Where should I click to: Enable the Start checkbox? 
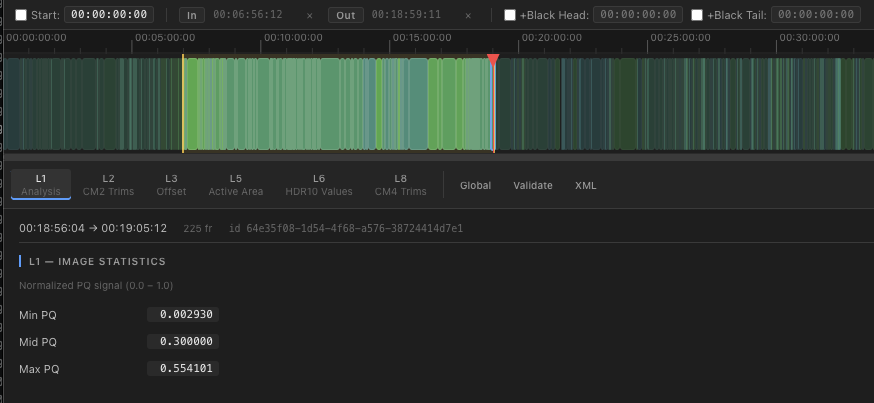pos(21,15)
